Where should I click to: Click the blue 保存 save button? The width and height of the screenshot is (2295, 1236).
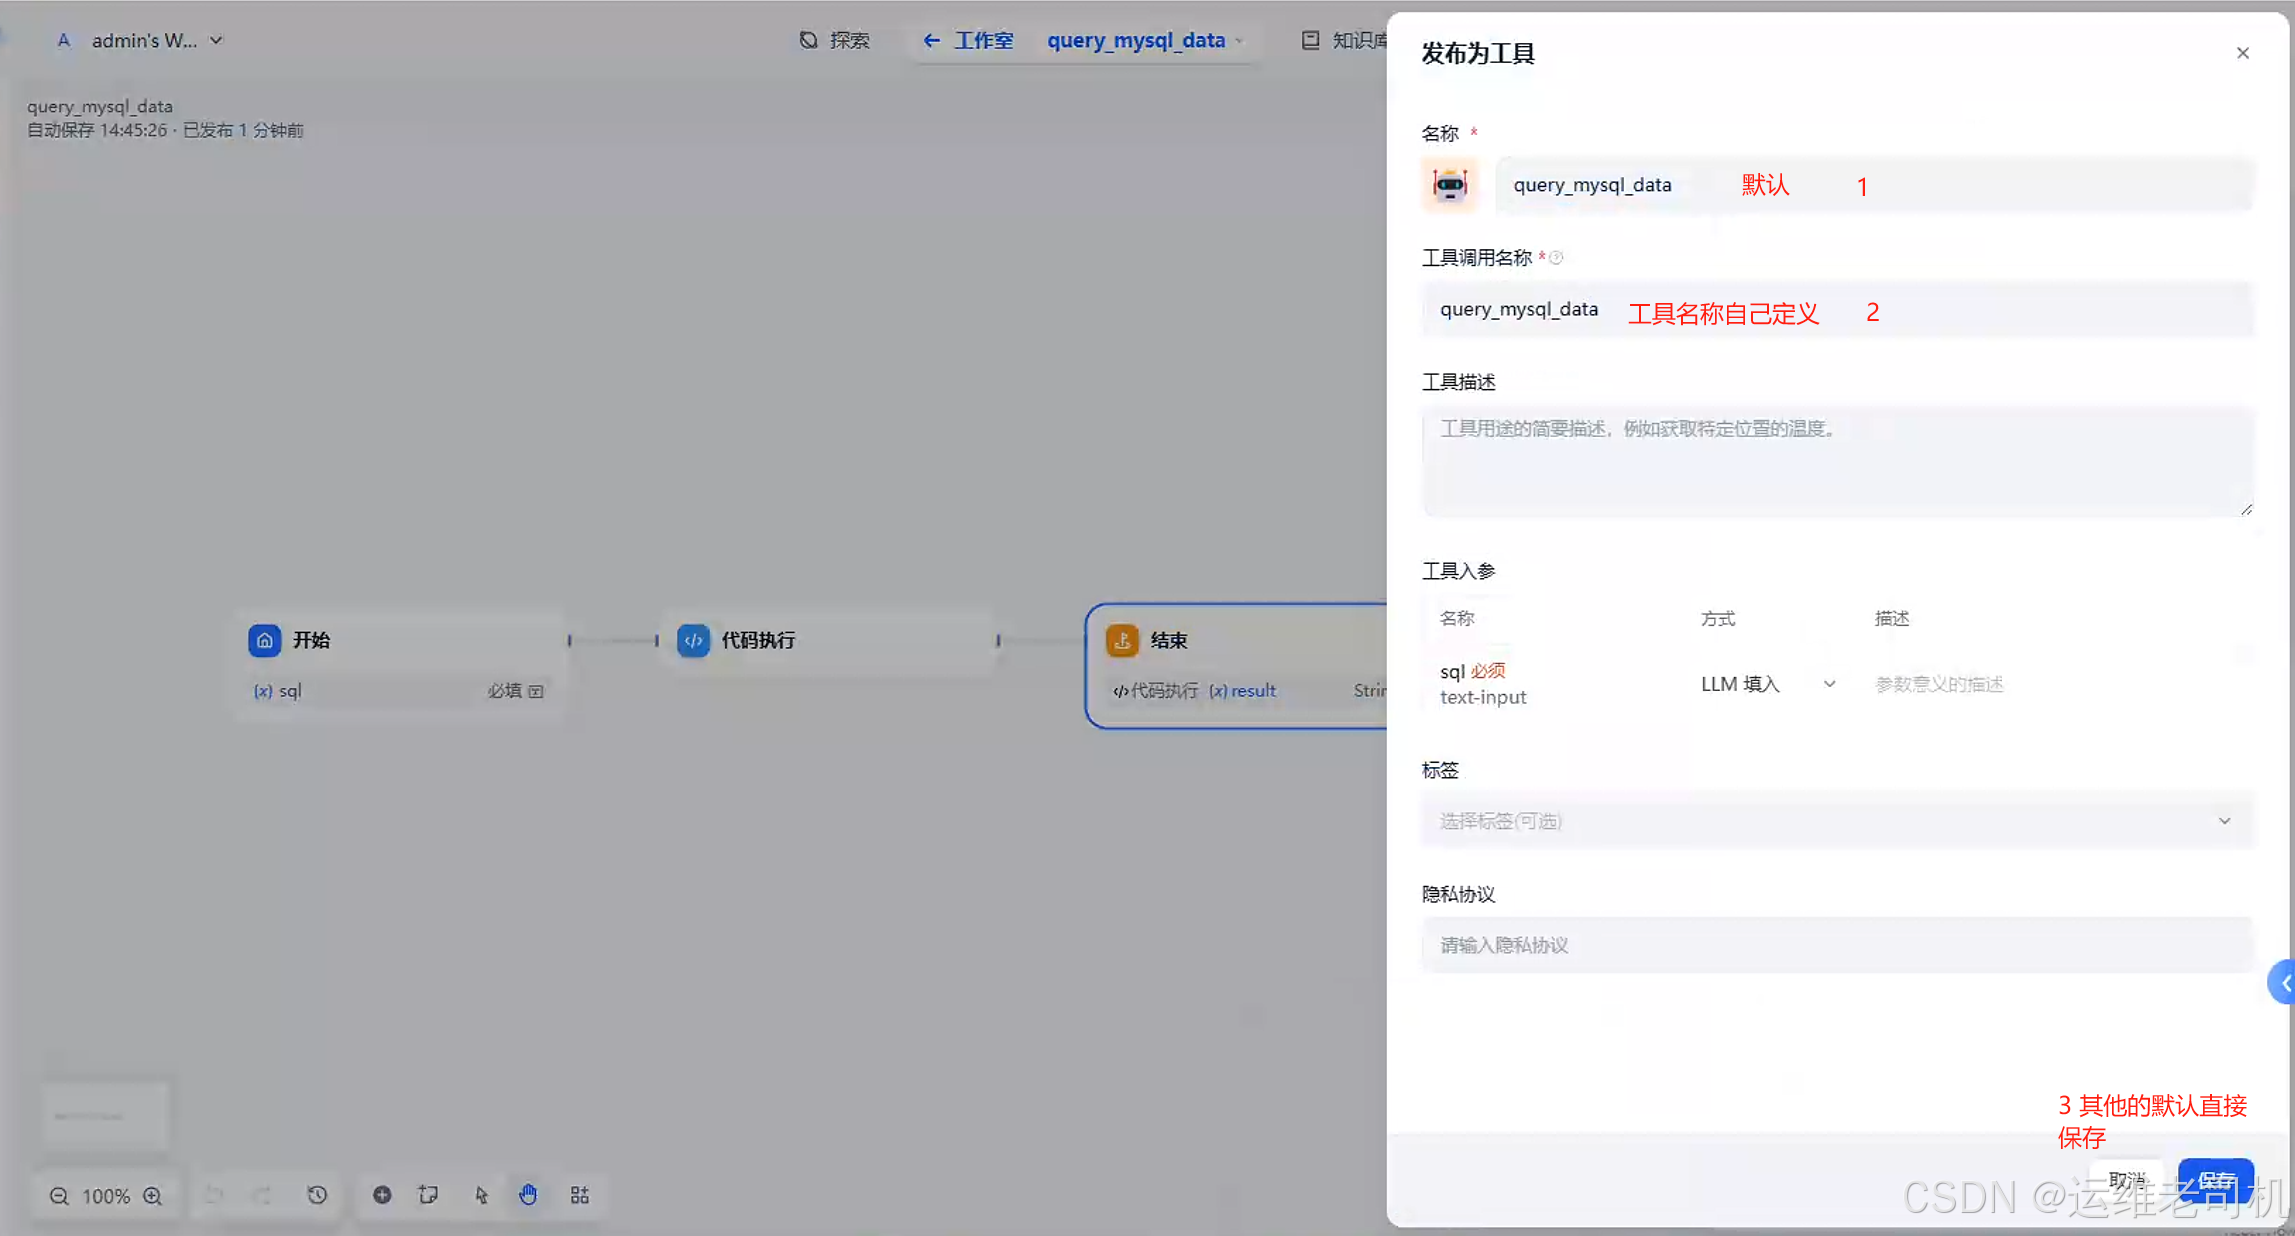point(2215,1181)
